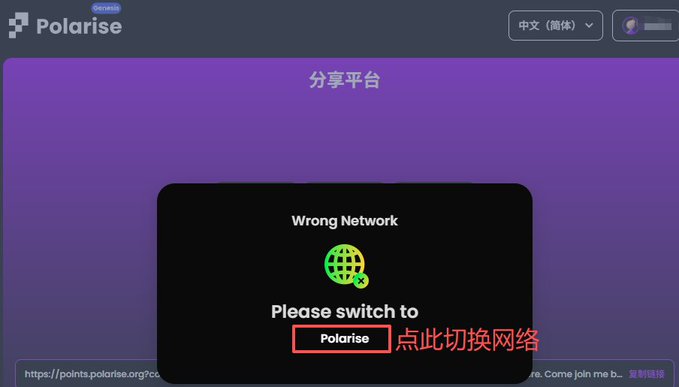
Task: Click the 分享平台 heading
Action: 345,80
